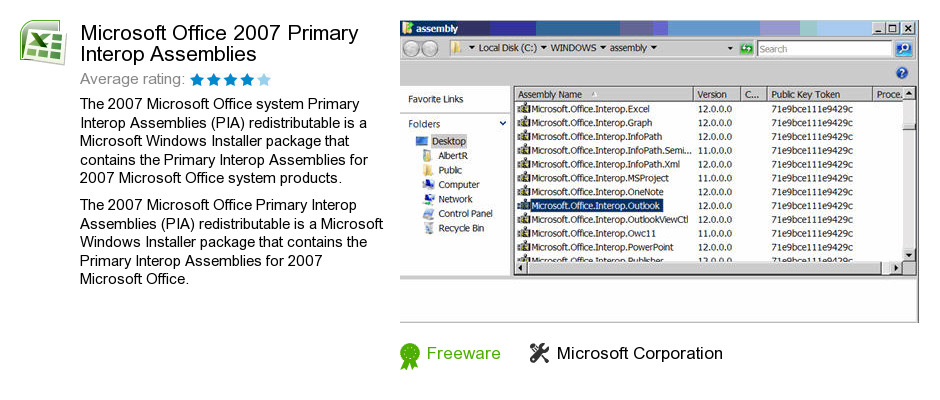Click the refresh button beside address bar
The width and height of the screenshot is (940, 400).
point(746,49)
